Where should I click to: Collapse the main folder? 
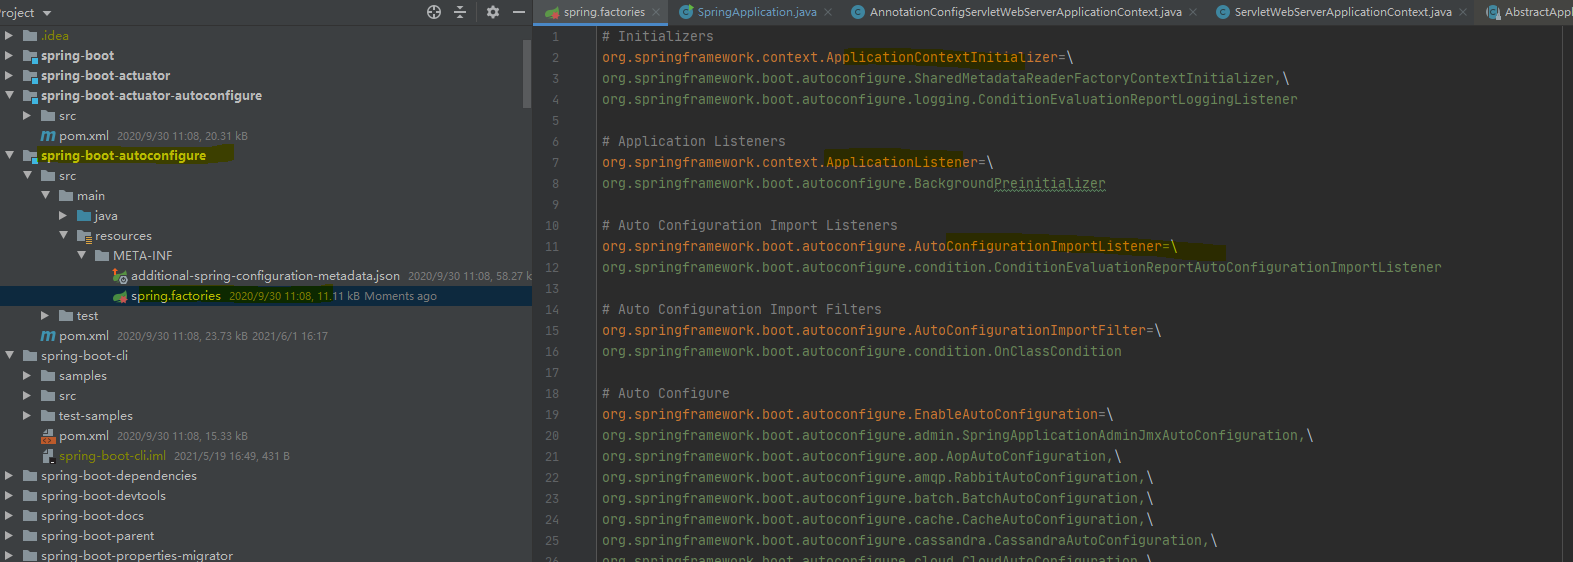click(45, 195)
